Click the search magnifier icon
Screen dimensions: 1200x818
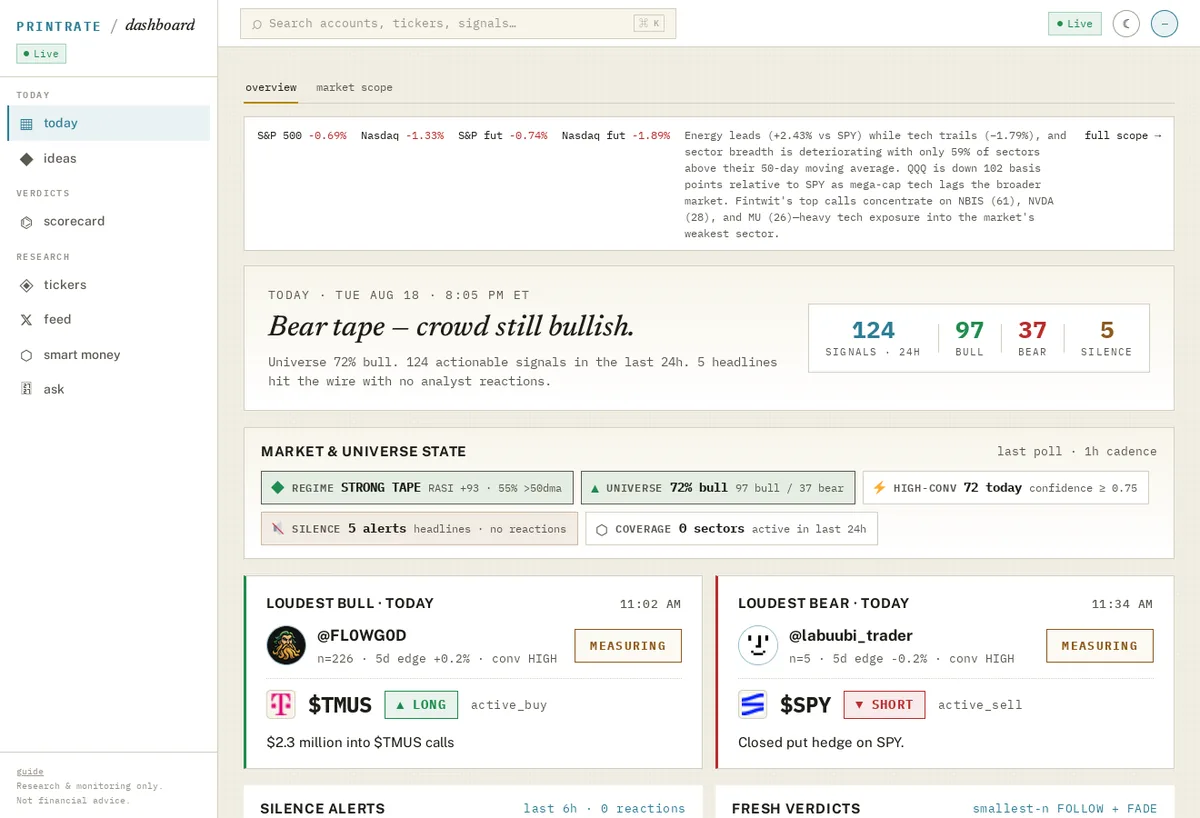point(257,24)
